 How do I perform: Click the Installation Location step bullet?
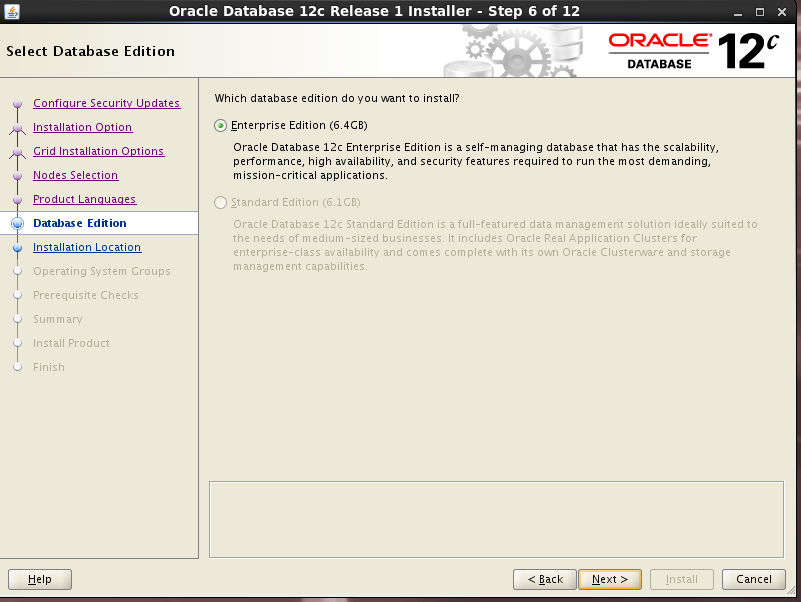pos(17,248)
